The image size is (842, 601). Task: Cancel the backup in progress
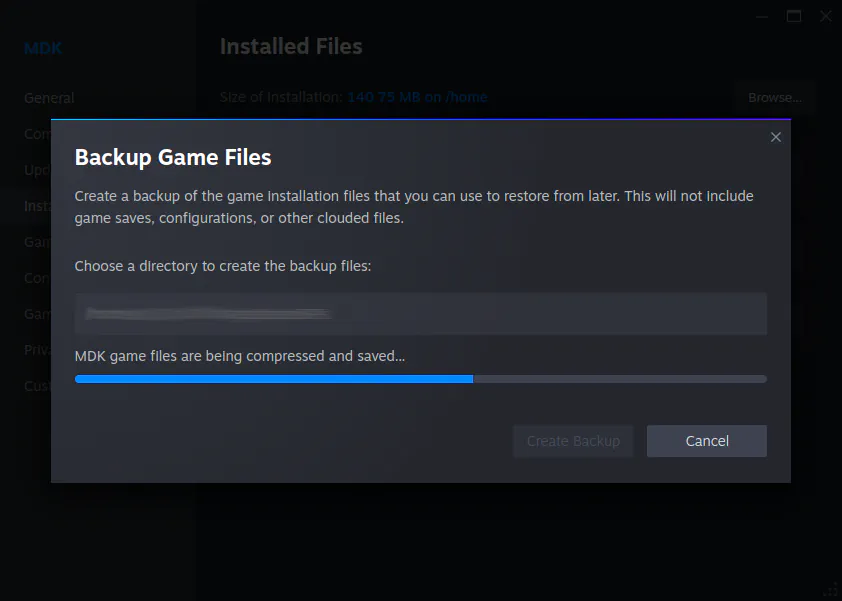(x=707, y=441)
